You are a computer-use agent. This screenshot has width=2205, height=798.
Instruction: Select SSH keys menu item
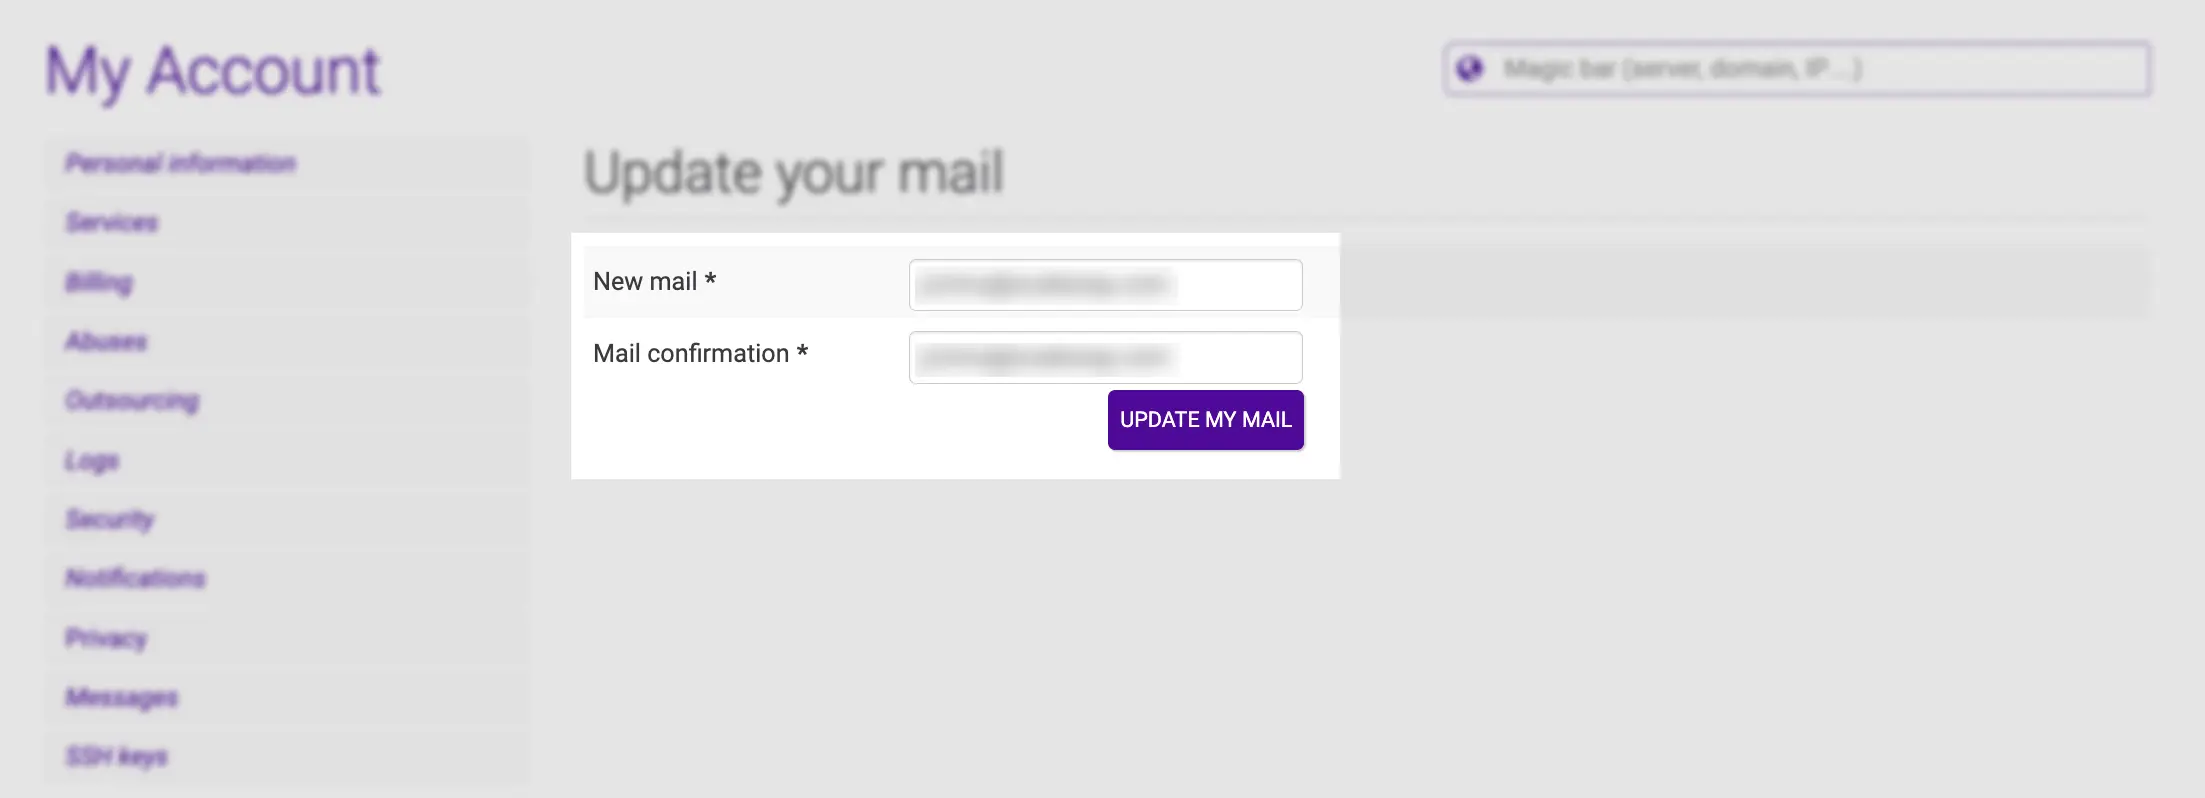[116, 756]
